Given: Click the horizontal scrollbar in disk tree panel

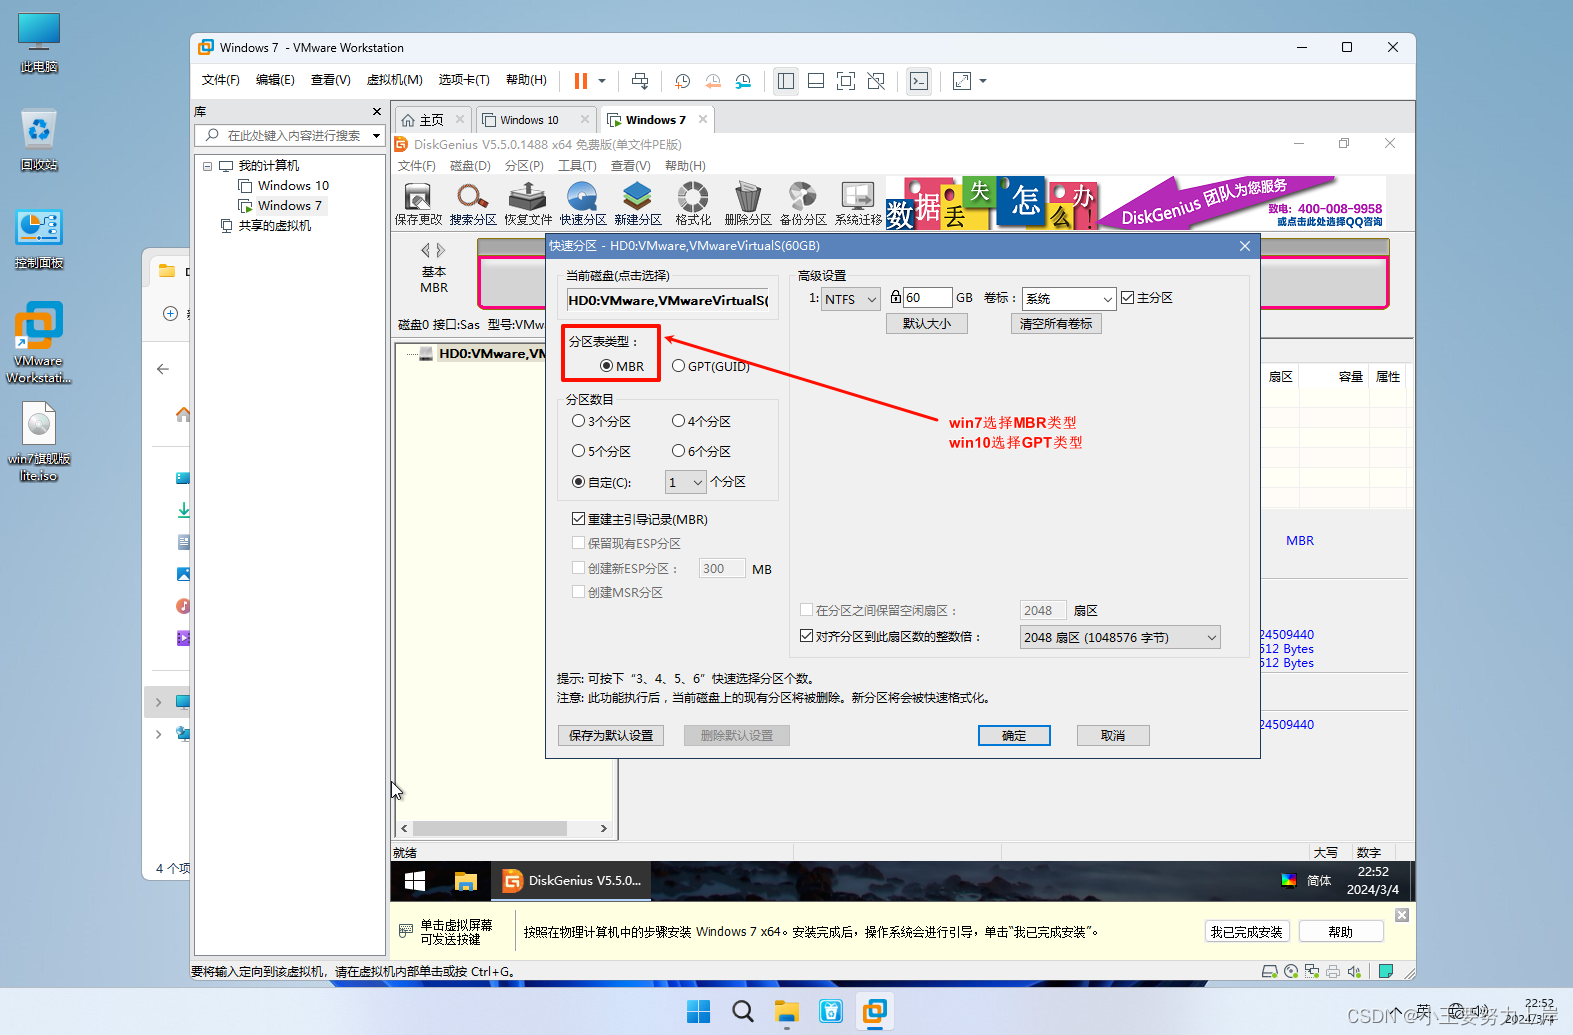Looking at the screenshot, I should [489, 828].
